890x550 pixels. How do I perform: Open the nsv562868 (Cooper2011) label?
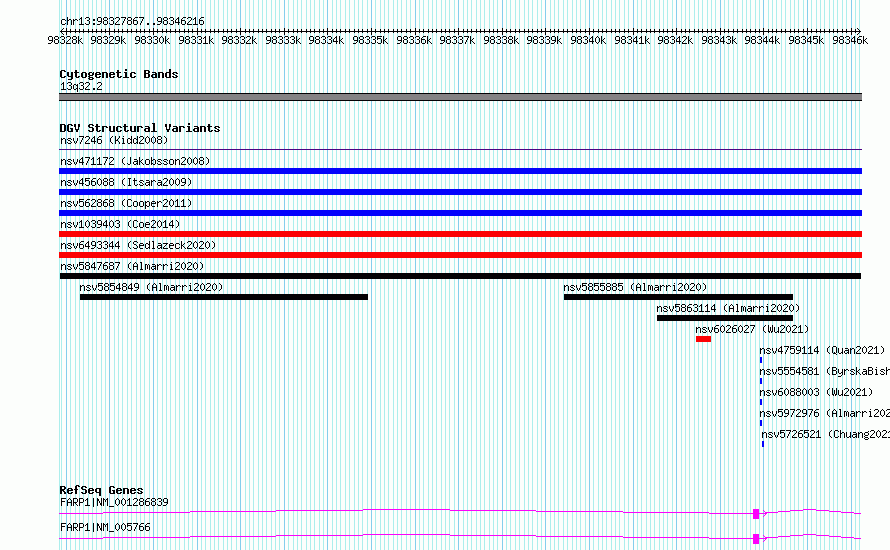(126, 203)
